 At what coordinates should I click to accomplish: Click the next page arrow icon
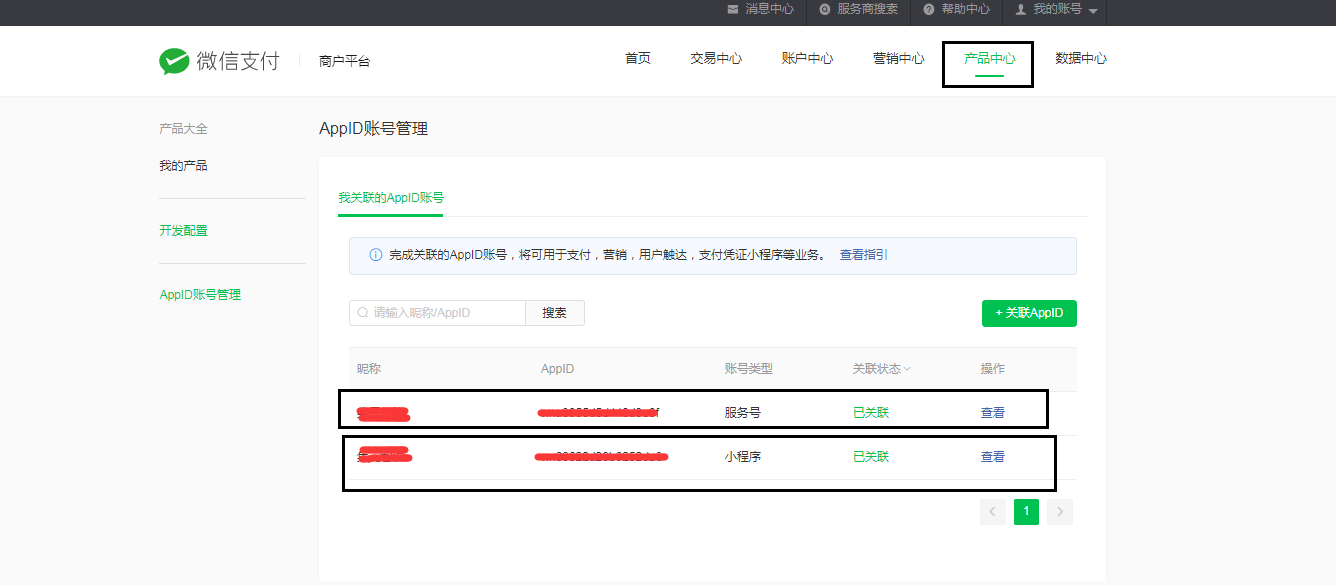tap(1060, 511)
